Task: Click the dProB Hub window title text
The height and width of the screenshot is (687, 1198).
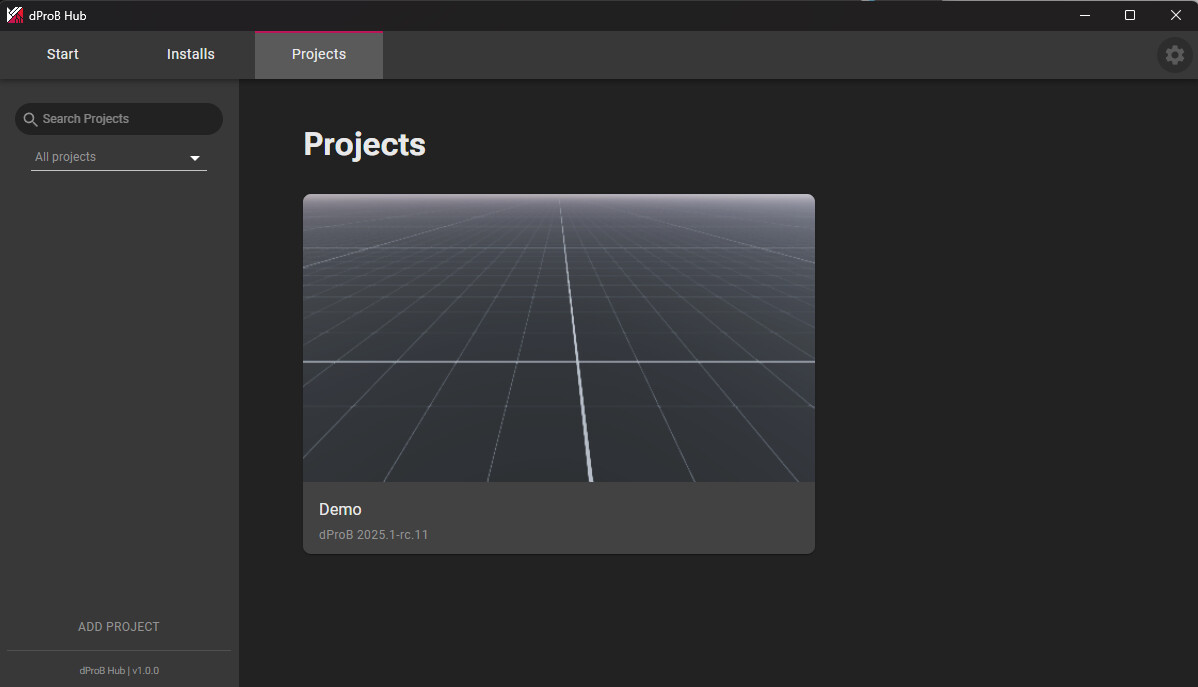Action: pyautogui.click(x=58, y=15)
